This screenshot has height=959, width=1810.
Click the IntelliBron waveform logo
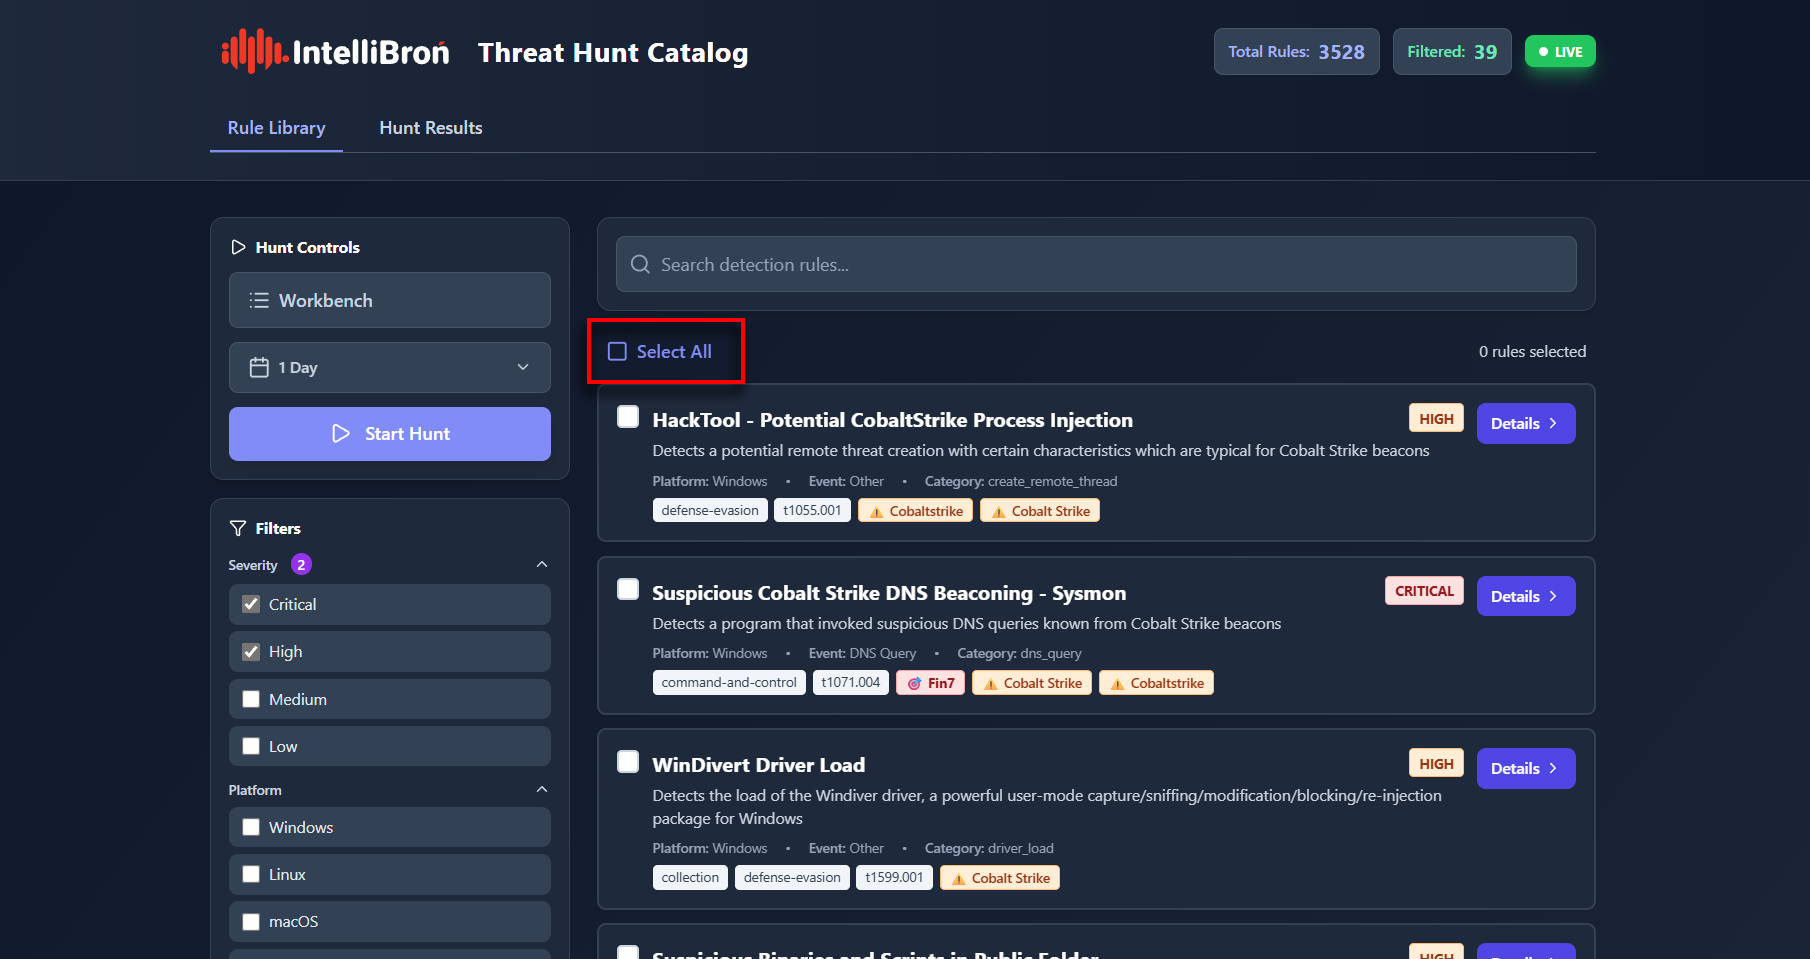pyautogui.click(x=253, y=51)
